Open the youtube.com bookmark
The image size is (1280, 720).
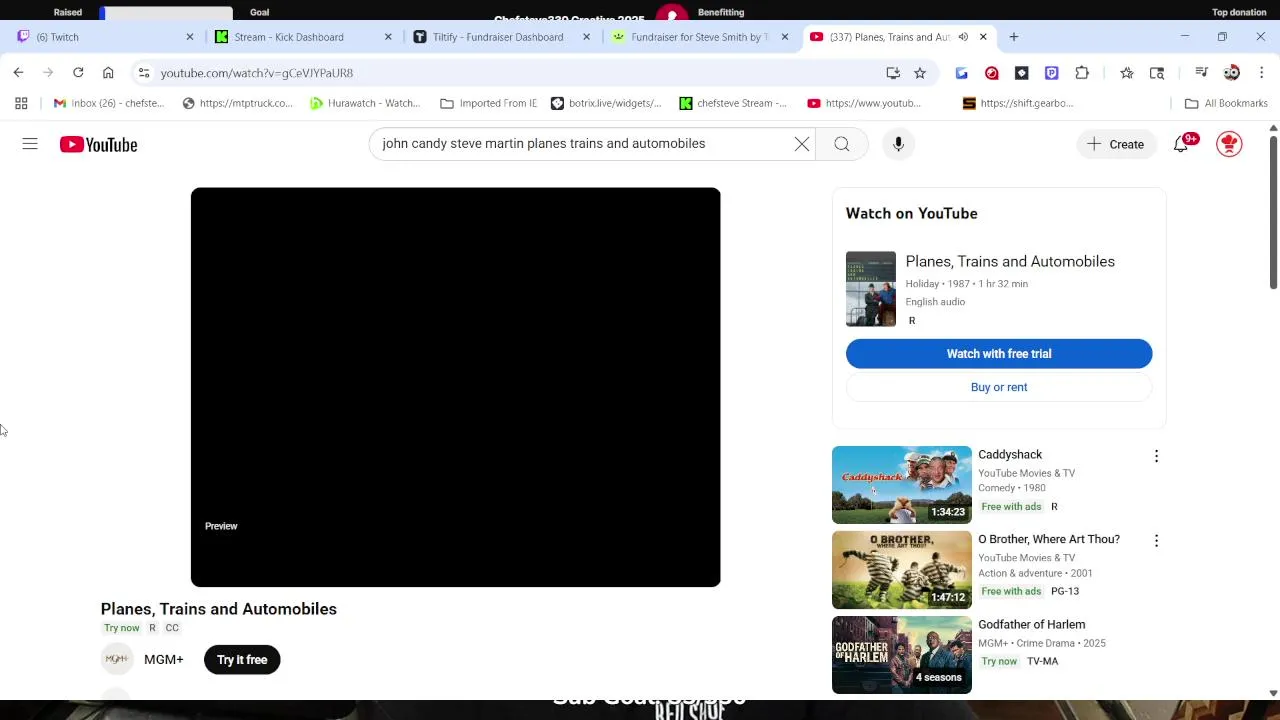(864, 103)
